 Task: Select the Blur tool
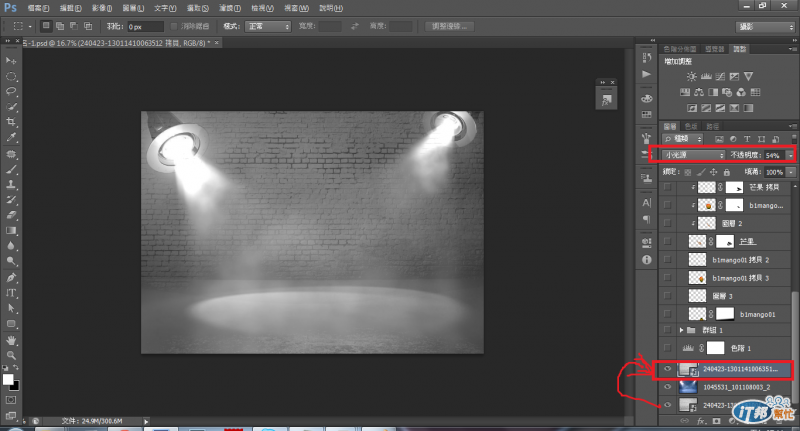pos(11,246)
